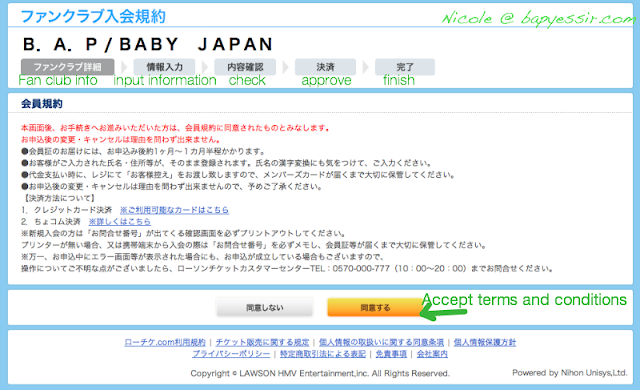Open the 免責事項 footer link
640x390 pixels.
[391, 354]
